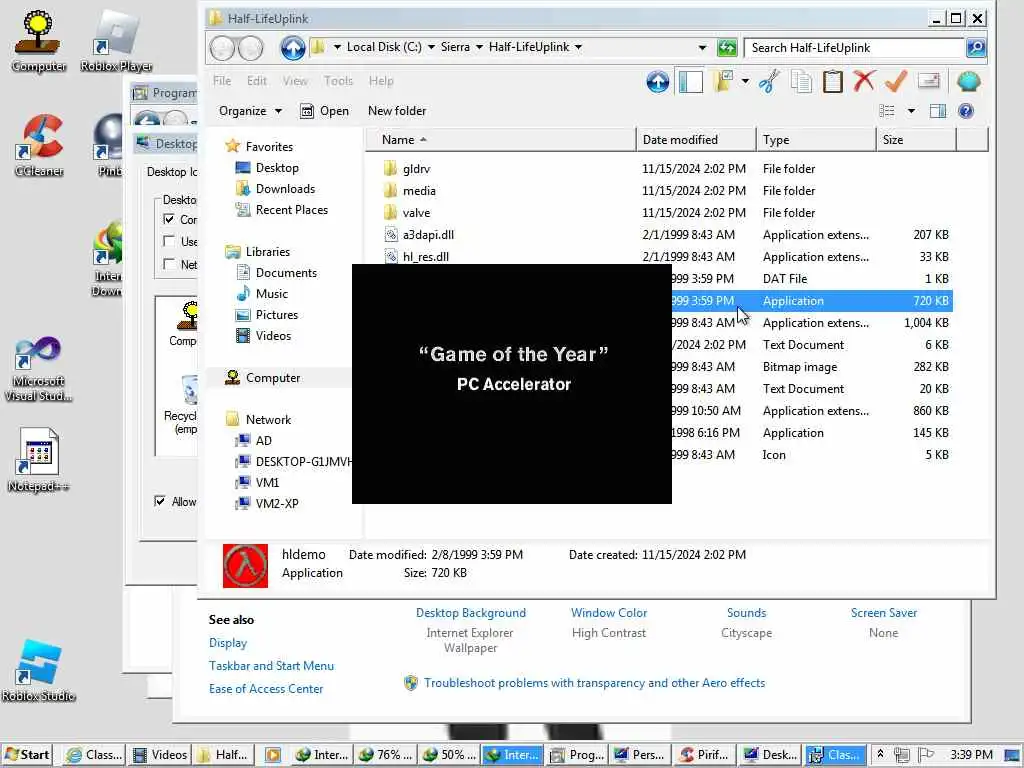Open the Tools menu
Image resolution: width=1024 pixels, height=768 pixels.
[x=338, y=81]
